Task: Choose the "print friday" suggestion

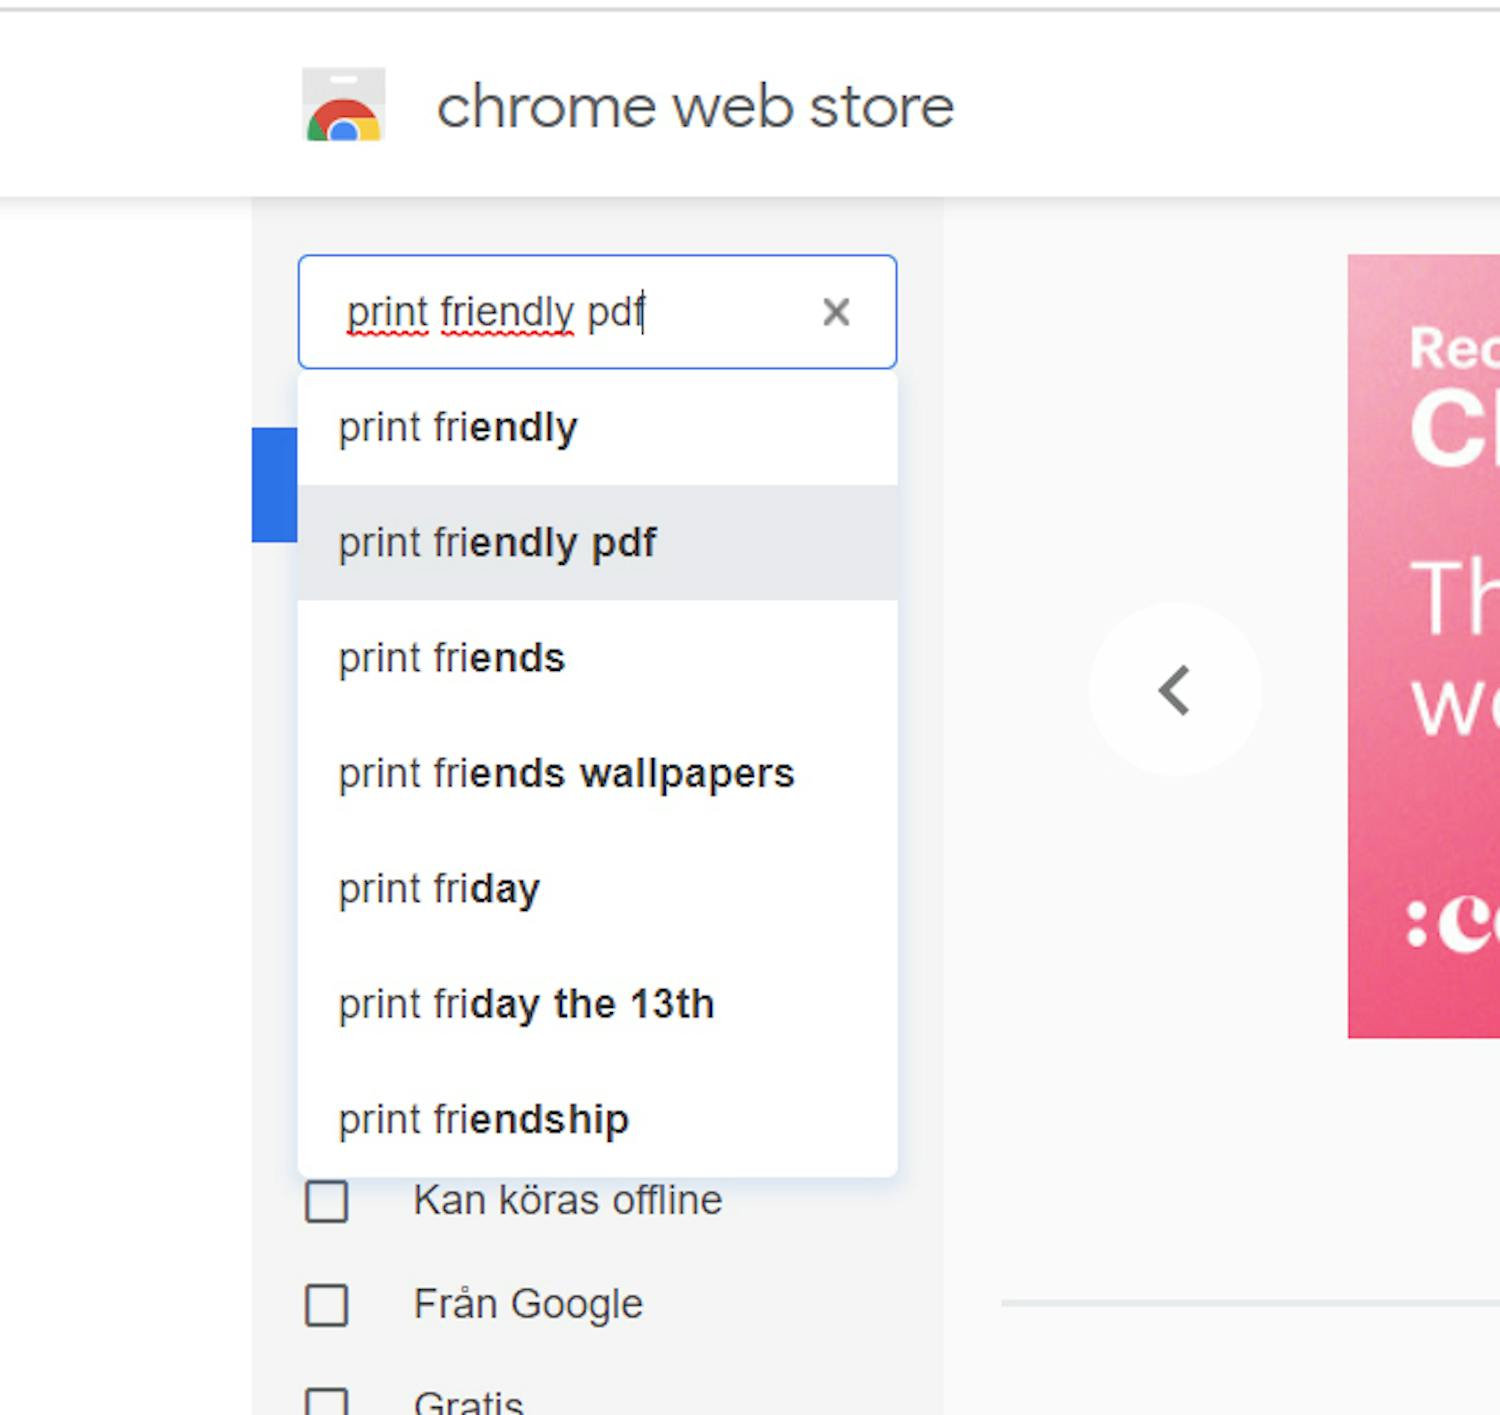Action: (439, 889)
